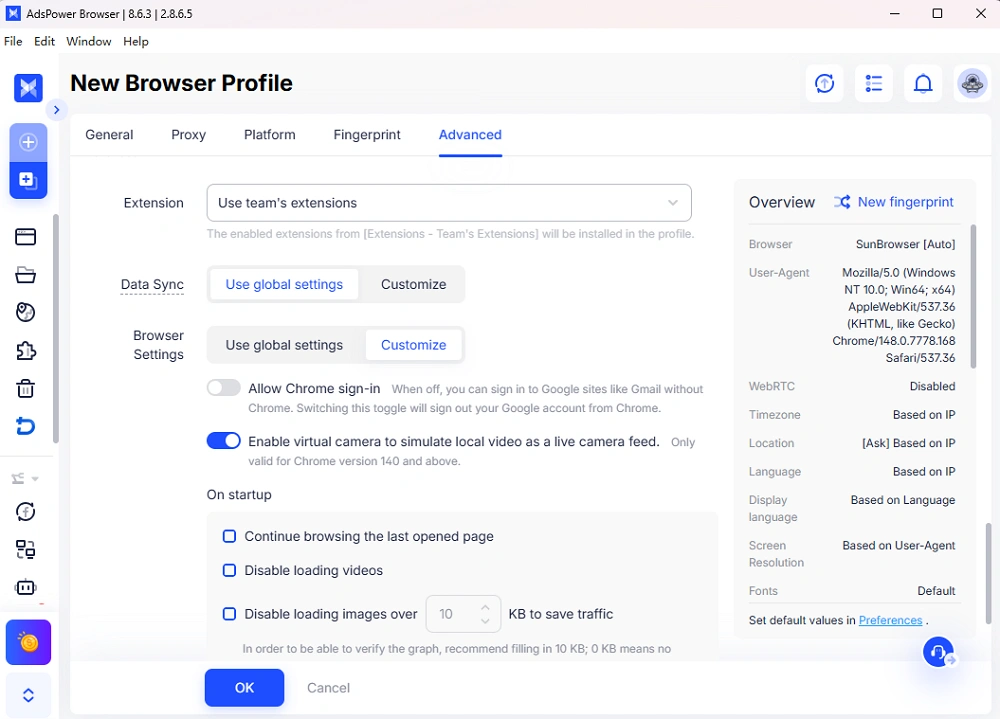Open the Facebook sync sidebar icon

pos(26,512)
